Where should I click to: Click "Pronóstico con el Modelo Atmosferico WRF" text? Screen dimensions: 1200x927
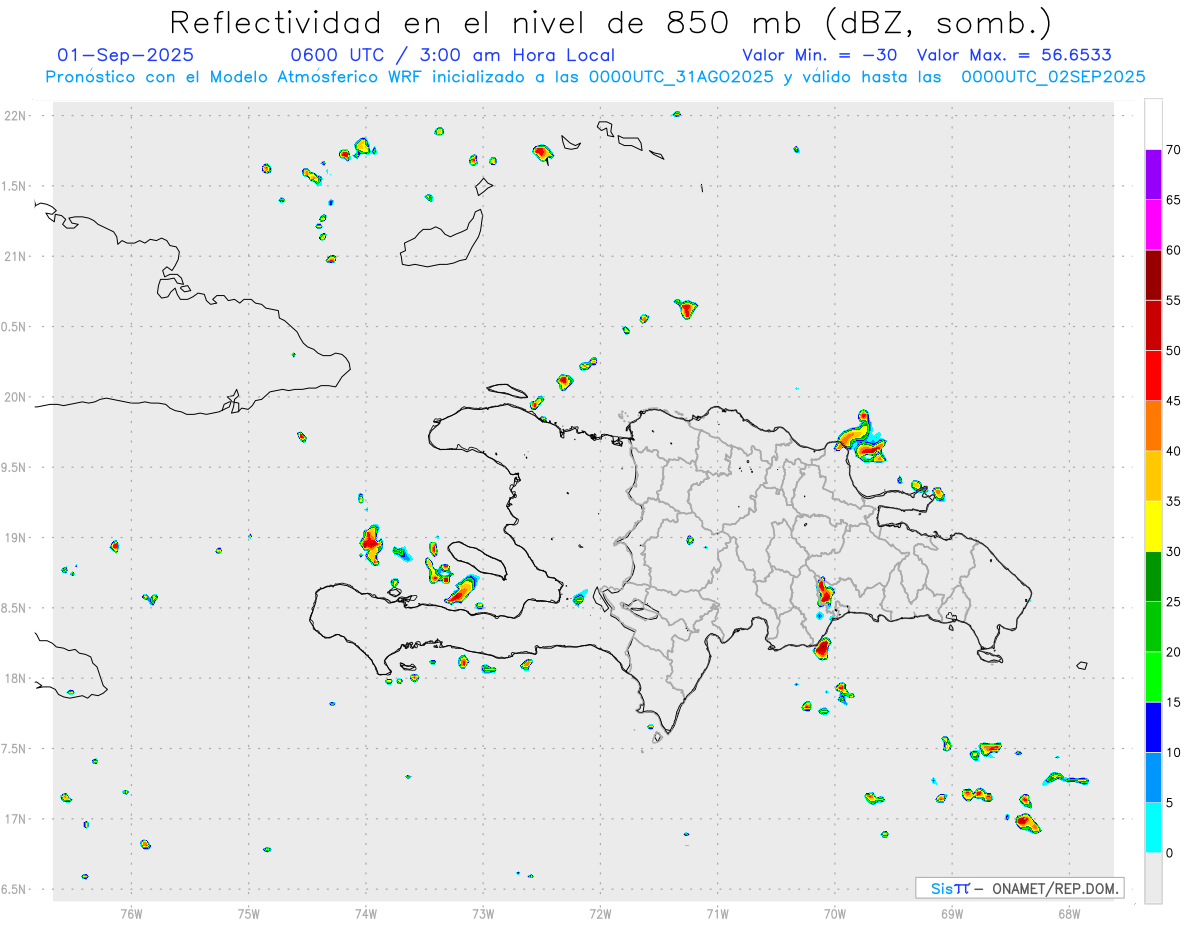coord(235,77)
